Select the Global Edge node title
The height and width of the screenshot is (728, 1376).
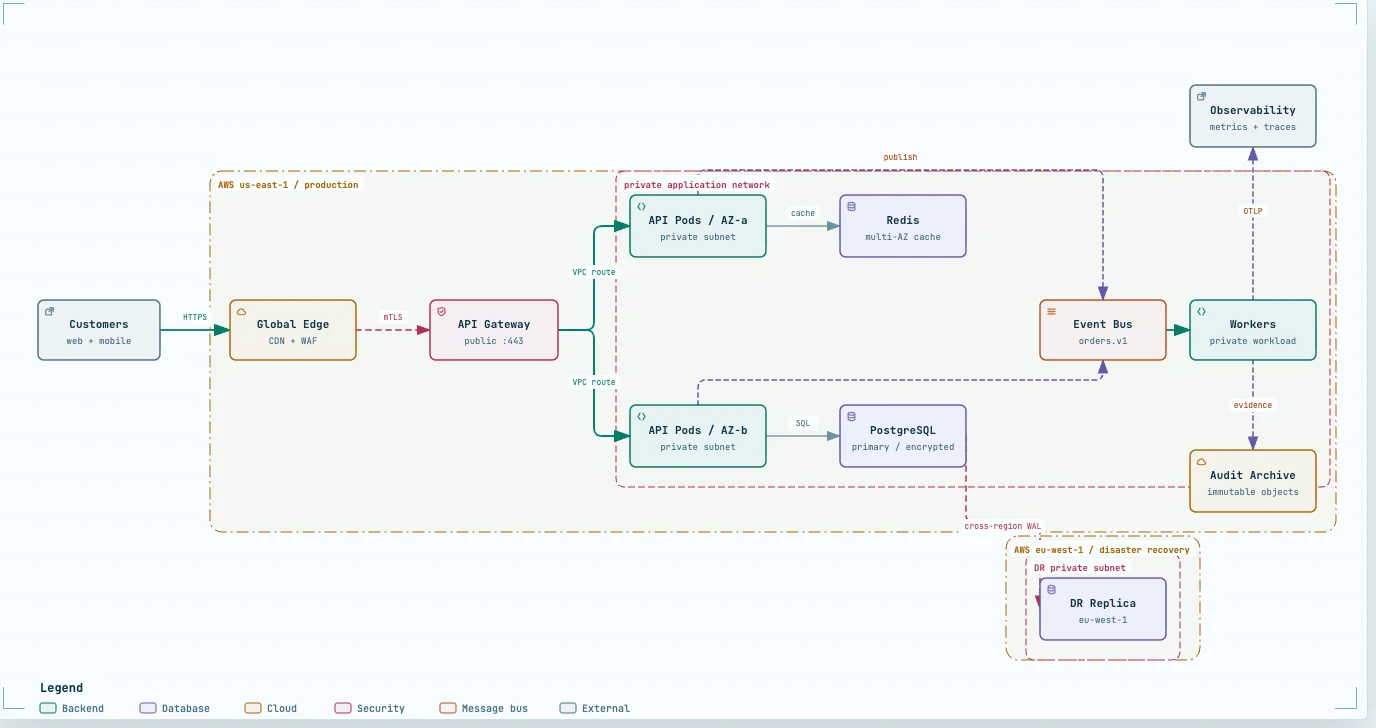click(293, 324)
